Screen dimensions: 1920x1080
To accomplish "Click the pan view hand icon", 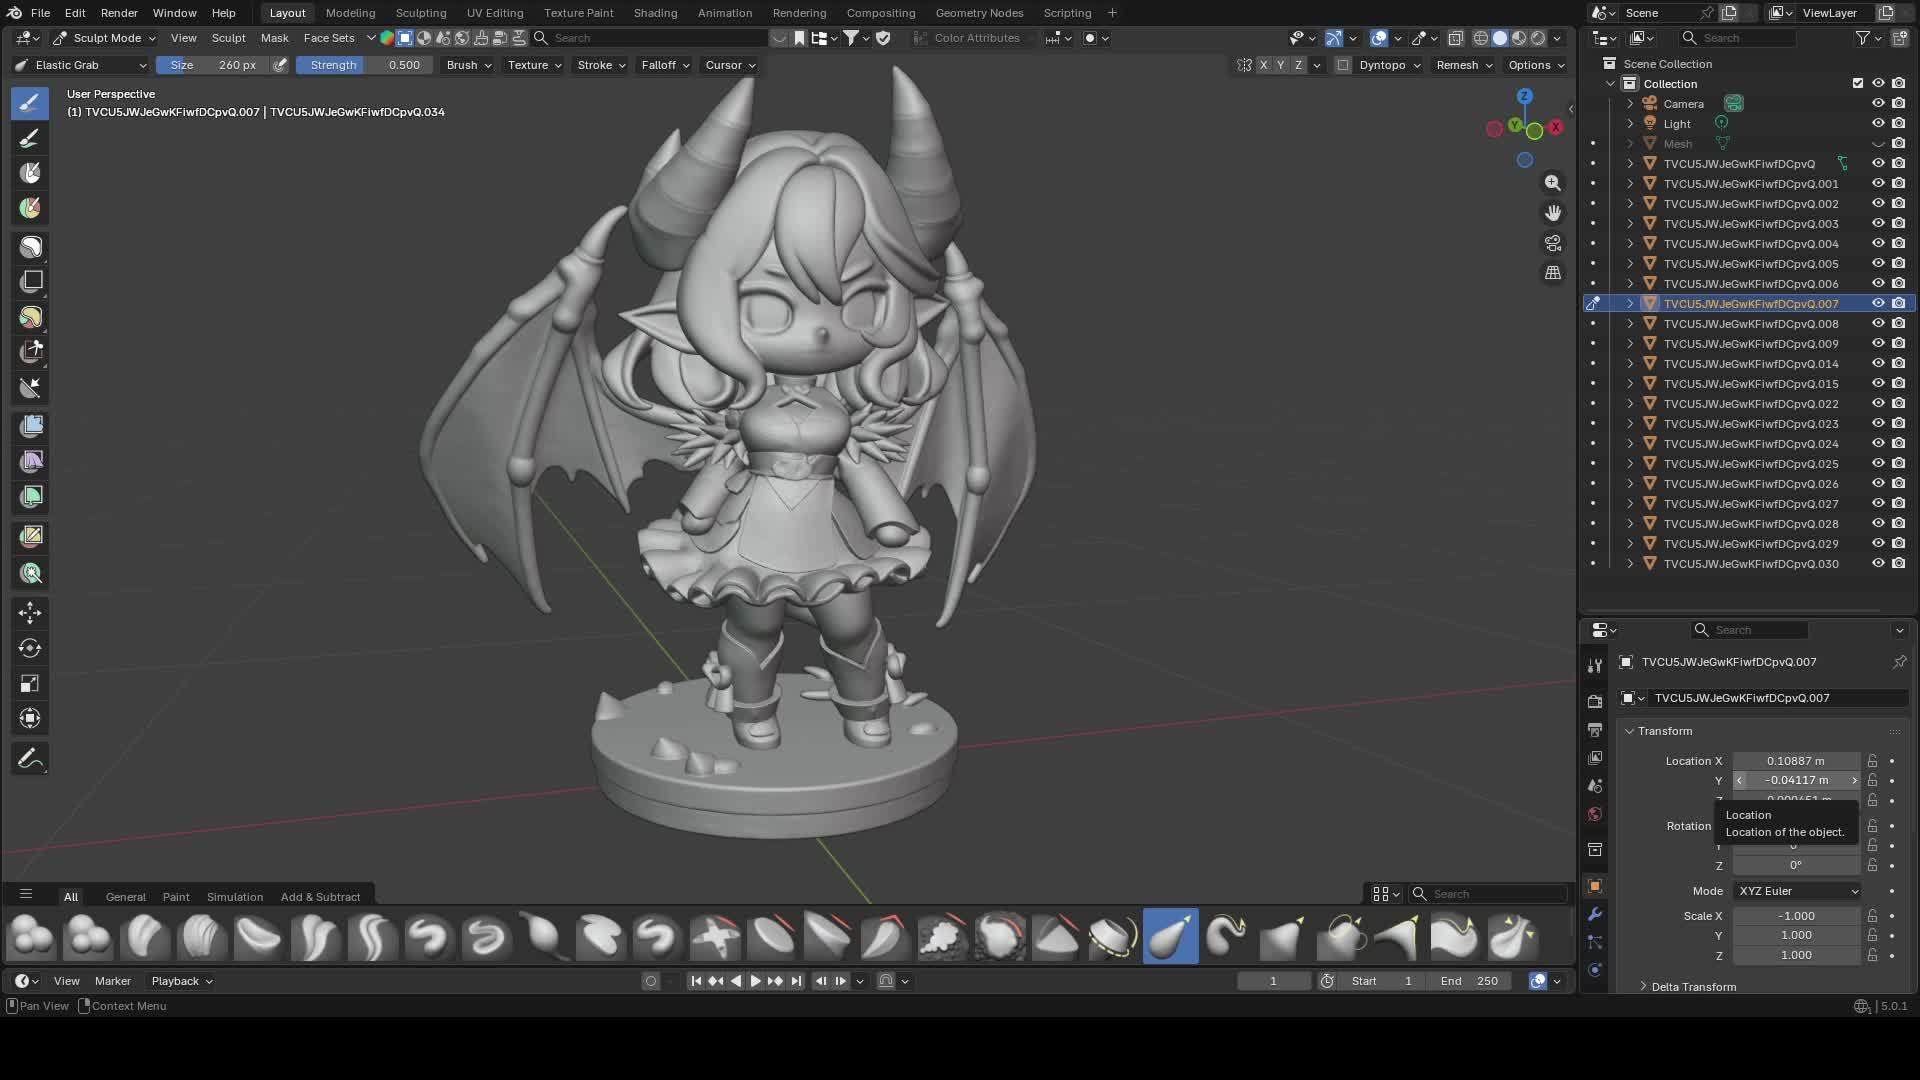I will coord(1552,213).
